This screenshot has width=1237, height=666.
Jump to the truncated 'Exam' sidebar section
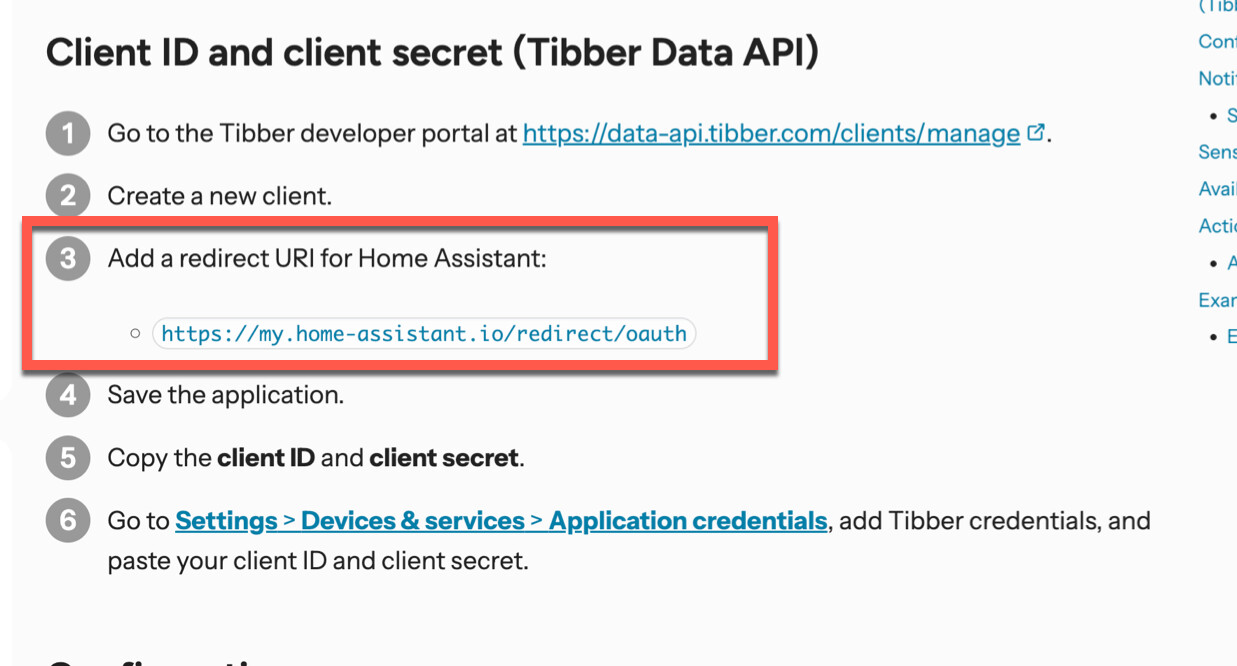pos(1217,300)
